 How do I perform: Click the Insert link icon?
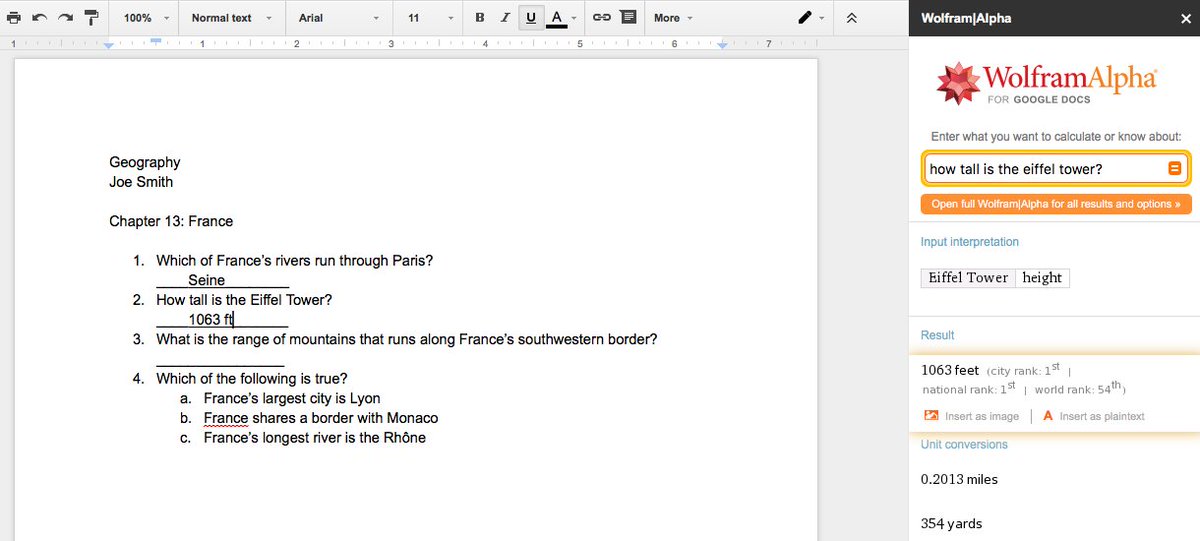tap(601, 18)
